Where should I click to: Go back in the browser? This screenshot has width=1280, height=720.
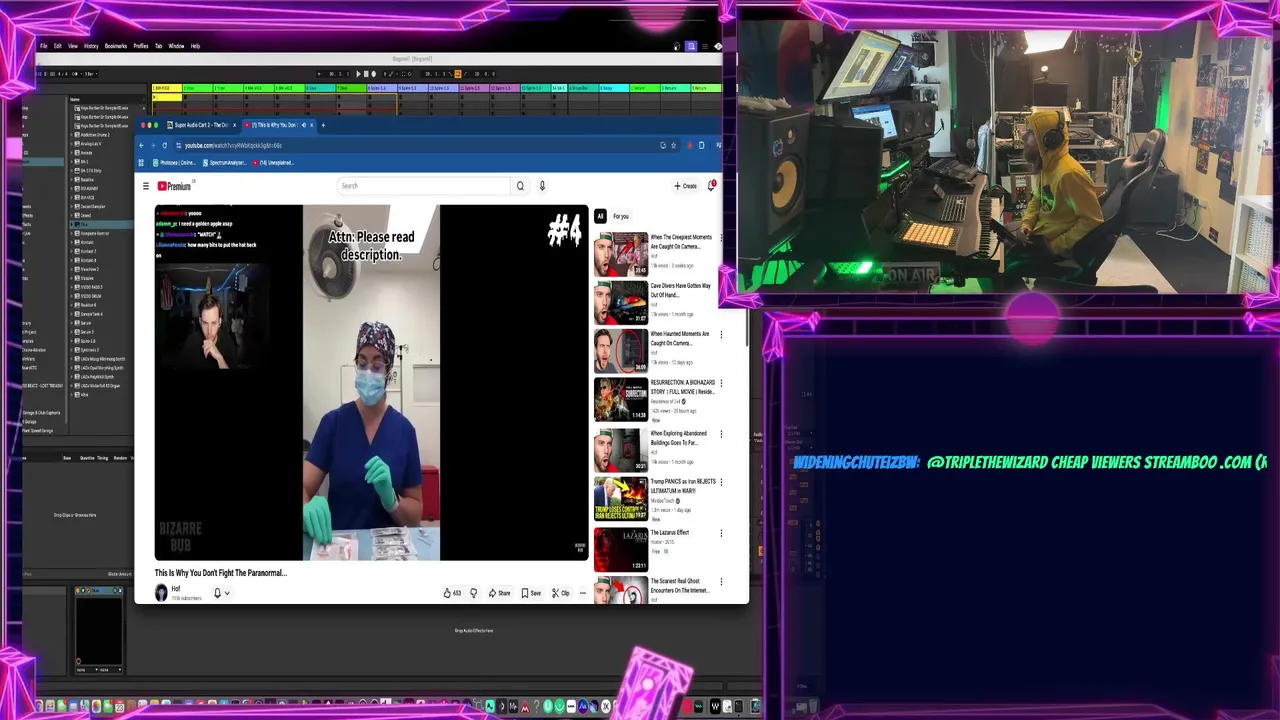(141, 145)
